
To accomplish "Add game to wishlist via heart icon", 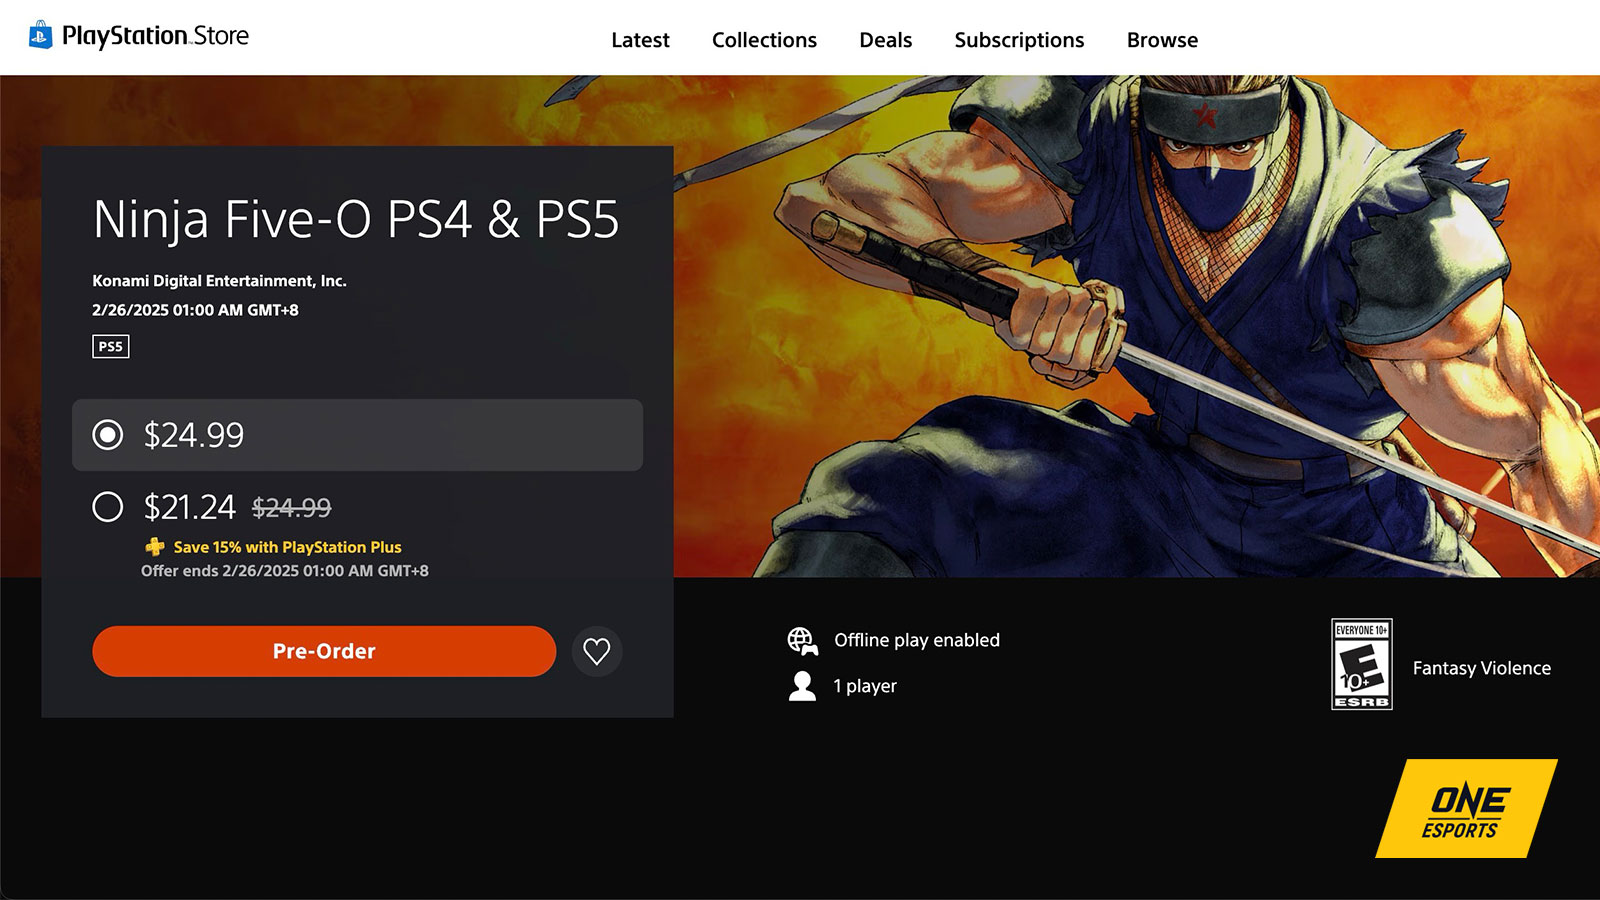I will (x=597, y=651).
